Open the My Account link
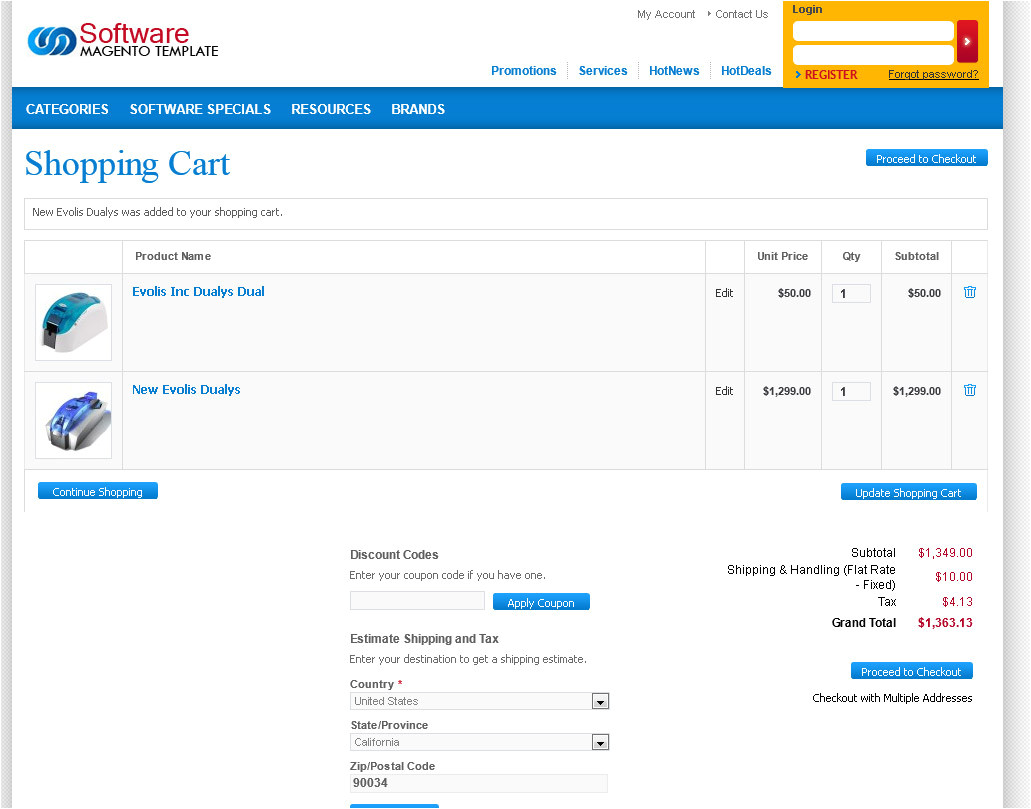 666,14
